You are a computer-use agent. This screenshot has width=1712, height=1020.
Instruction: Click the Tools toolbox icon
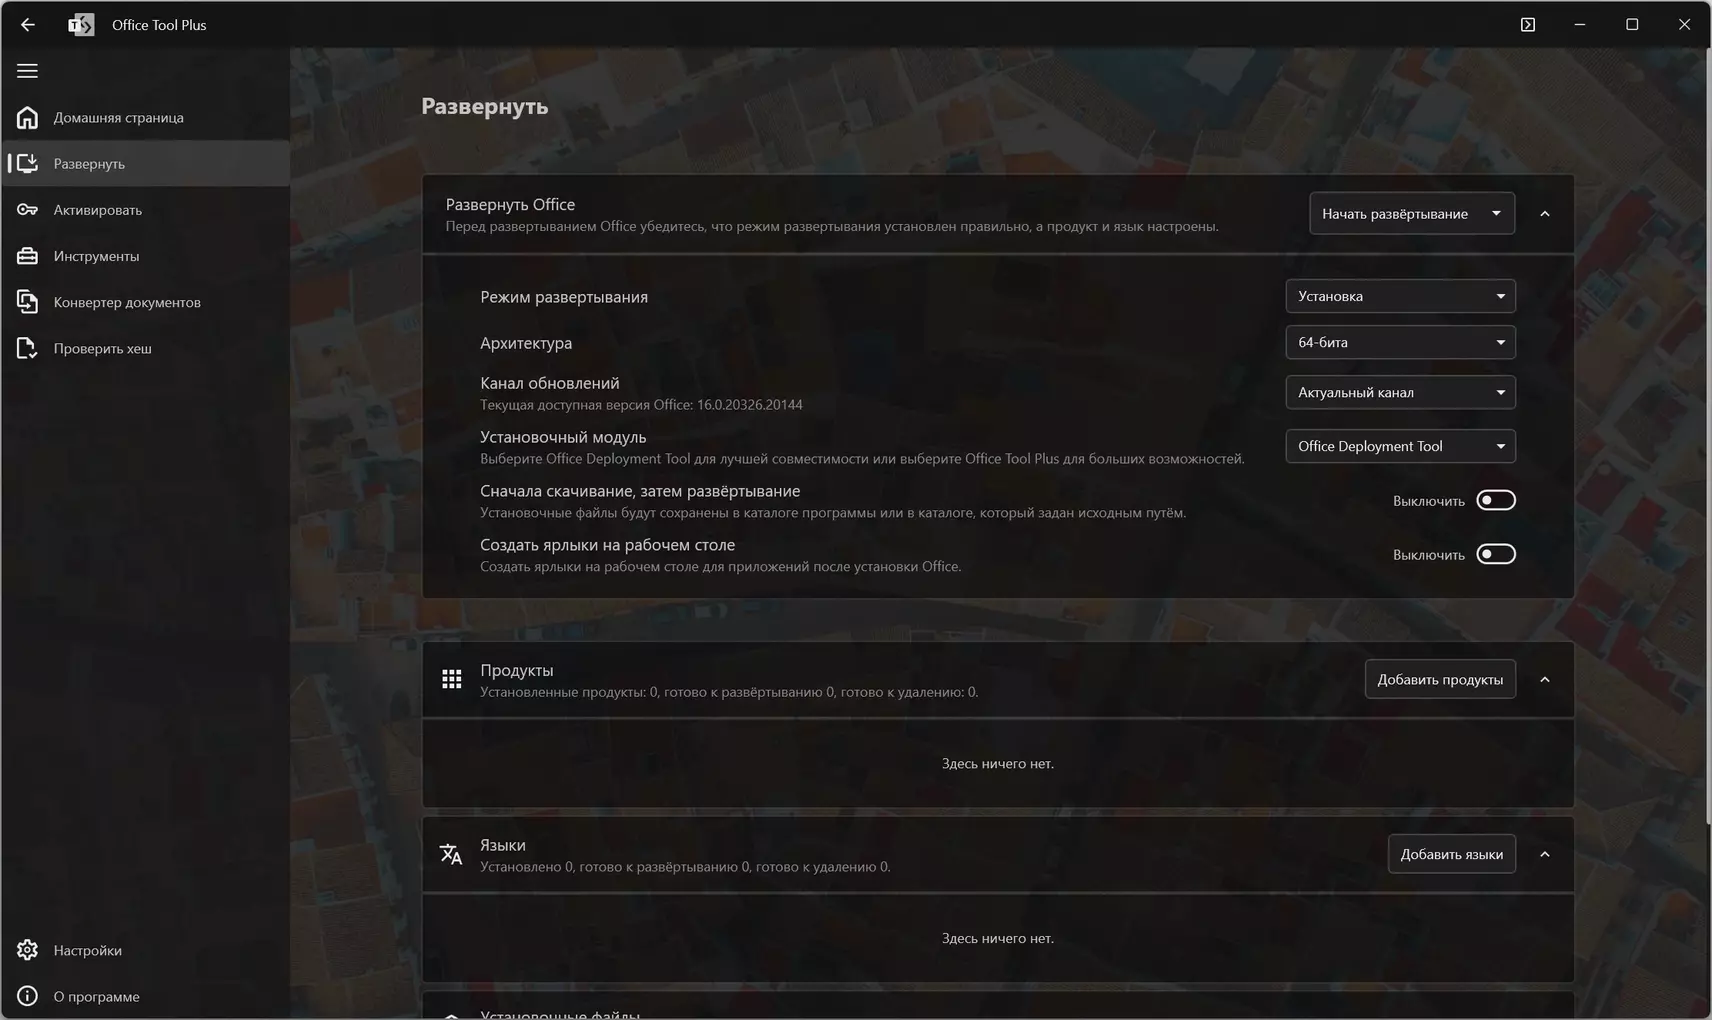[x=27, y=256]
